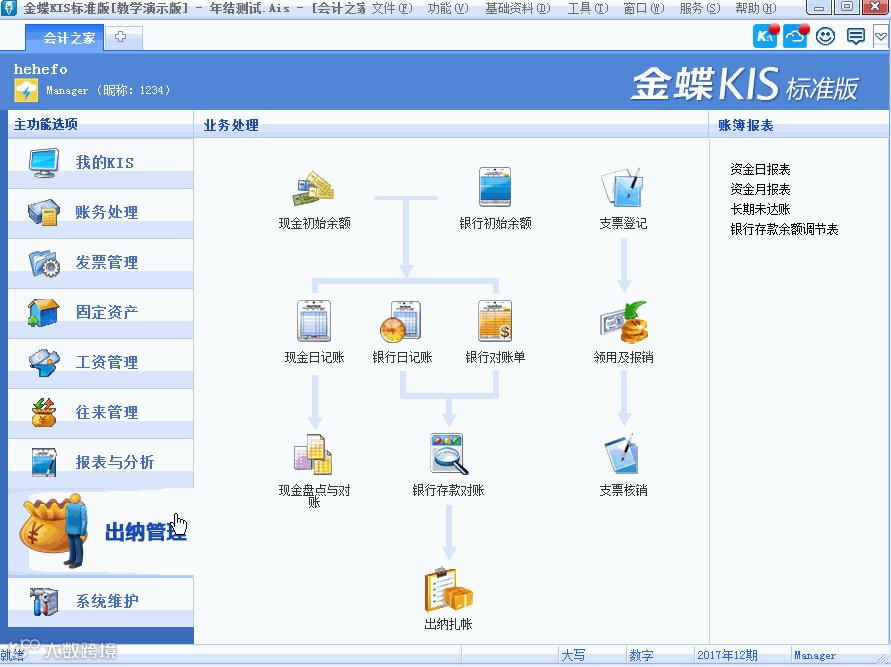
Task: Click the Manager entry in the status bar
Action: coord(815,655)
